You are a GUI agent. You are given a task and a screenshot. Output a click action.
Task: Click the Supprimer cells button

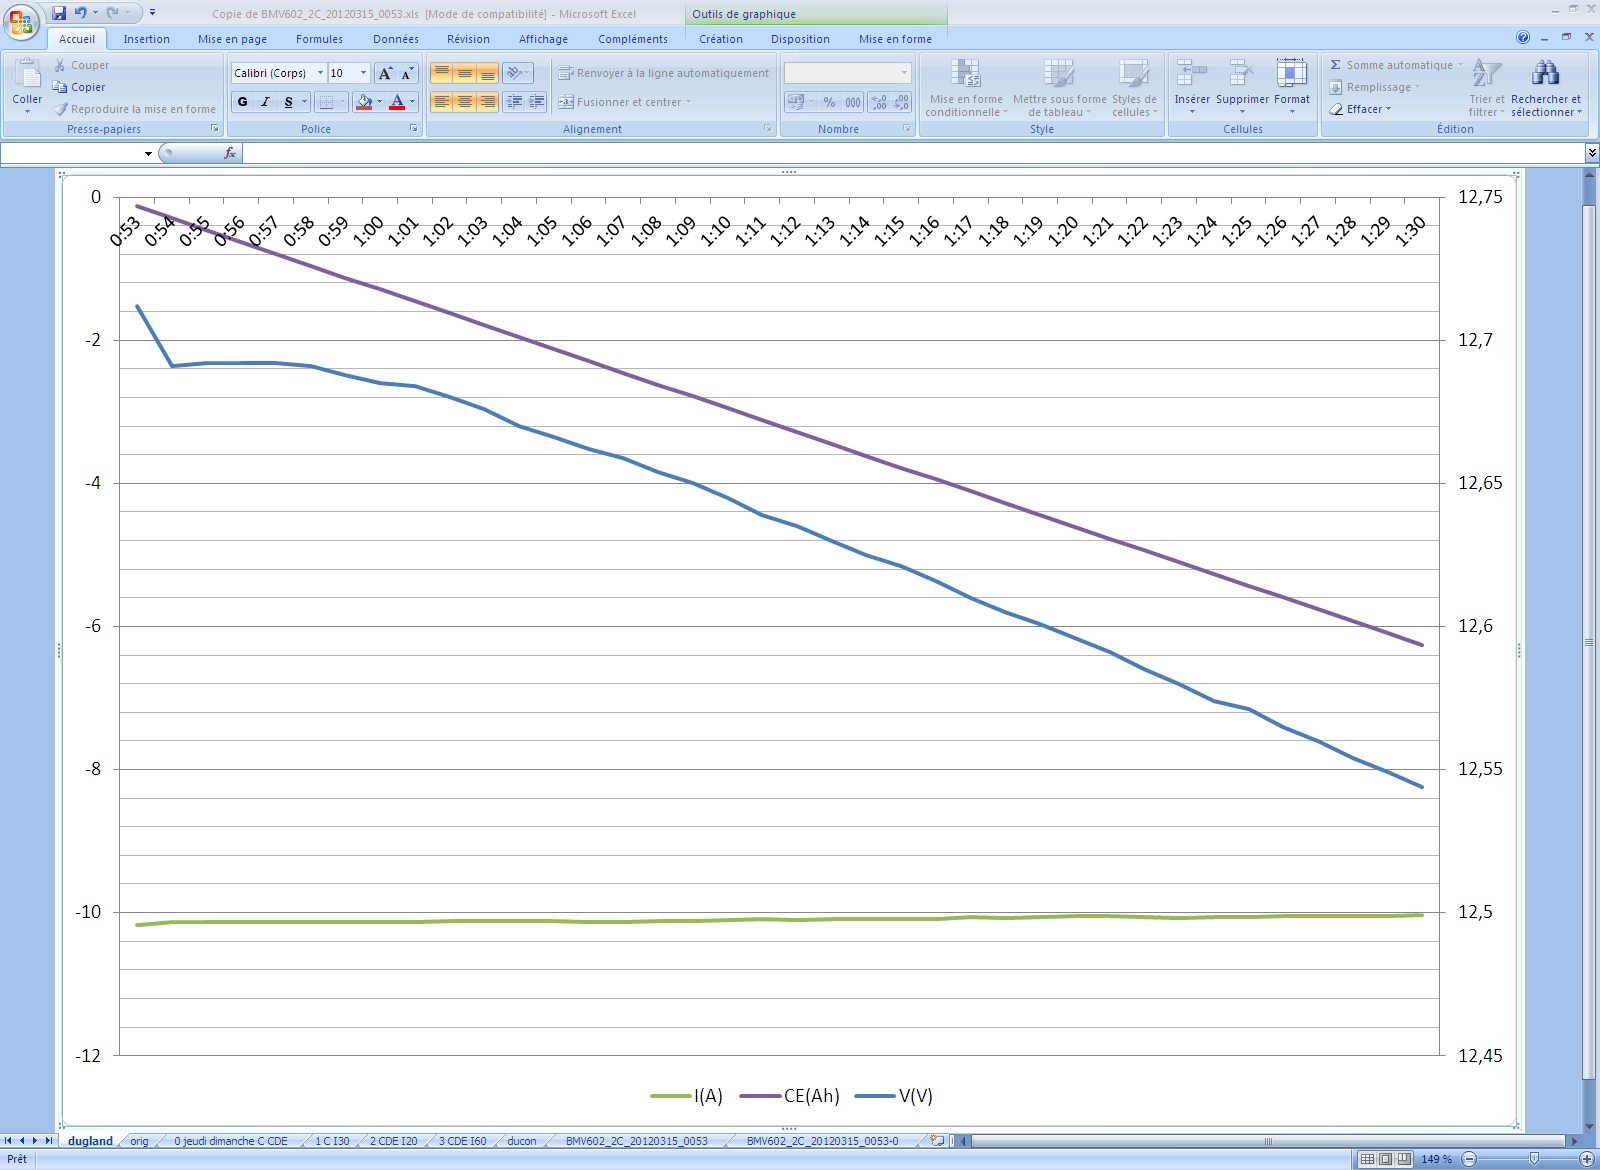[x=1241, y=74]
